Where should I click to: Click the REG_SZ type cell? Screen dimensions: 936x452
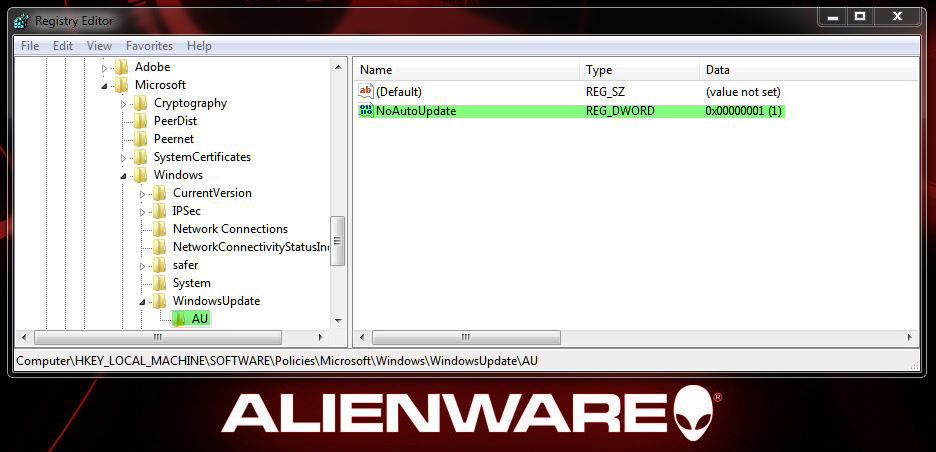[605, 91]
